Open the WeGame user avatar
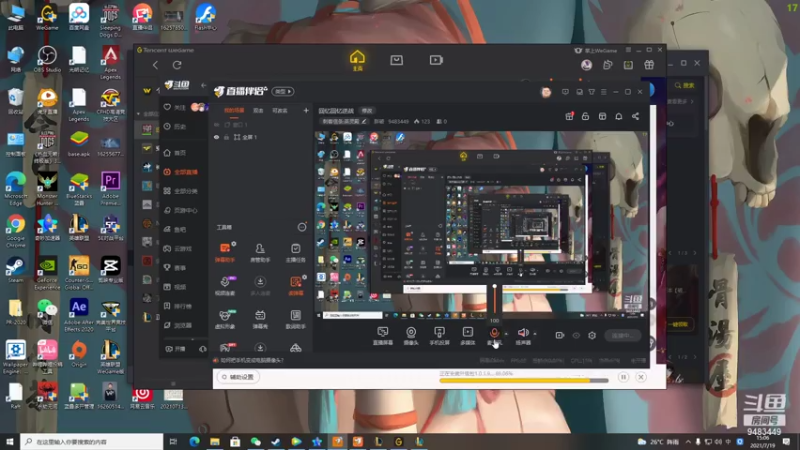The height and width of the screenshot is (450, 800). [586, 65]
